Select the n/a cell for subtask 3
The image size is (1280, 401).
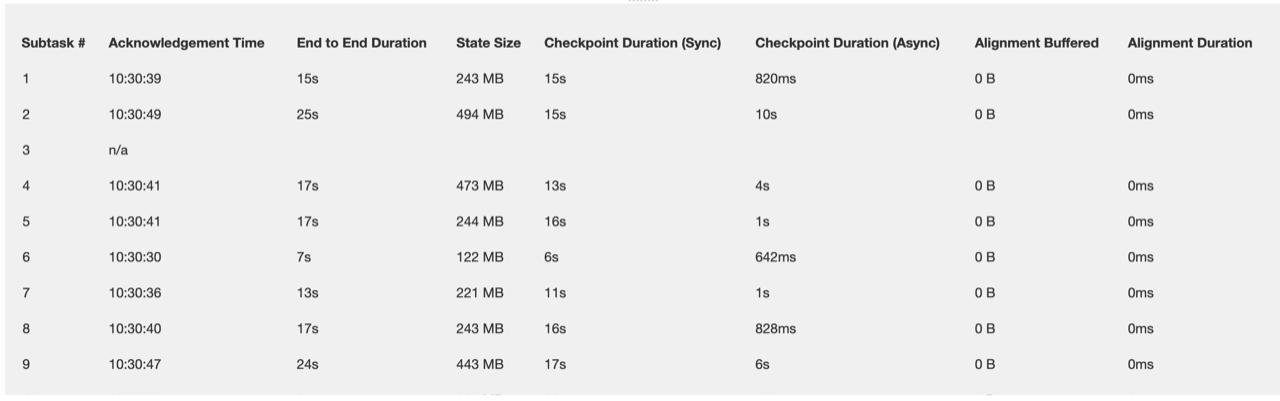pyautogui.click(x=118, y=151)
